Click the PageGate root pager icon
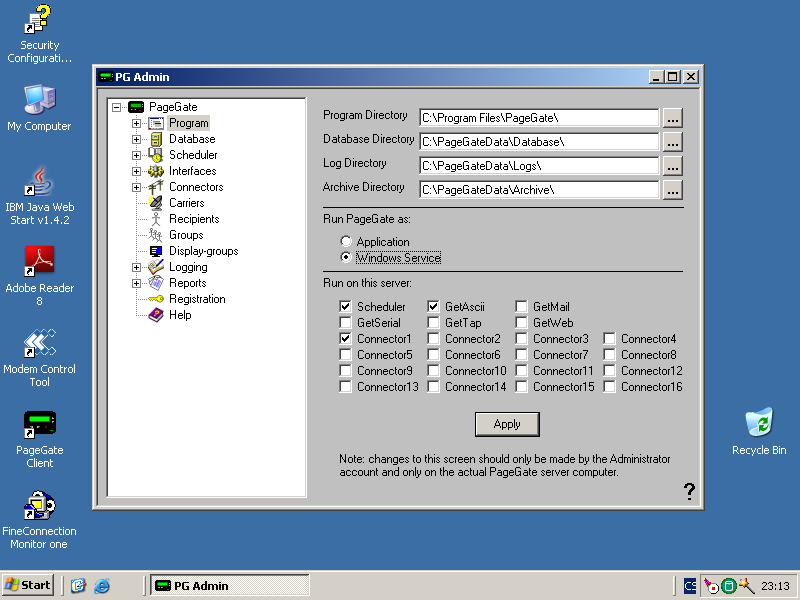Viewport: 800px width, 600px height. click(x=136, y=107)
